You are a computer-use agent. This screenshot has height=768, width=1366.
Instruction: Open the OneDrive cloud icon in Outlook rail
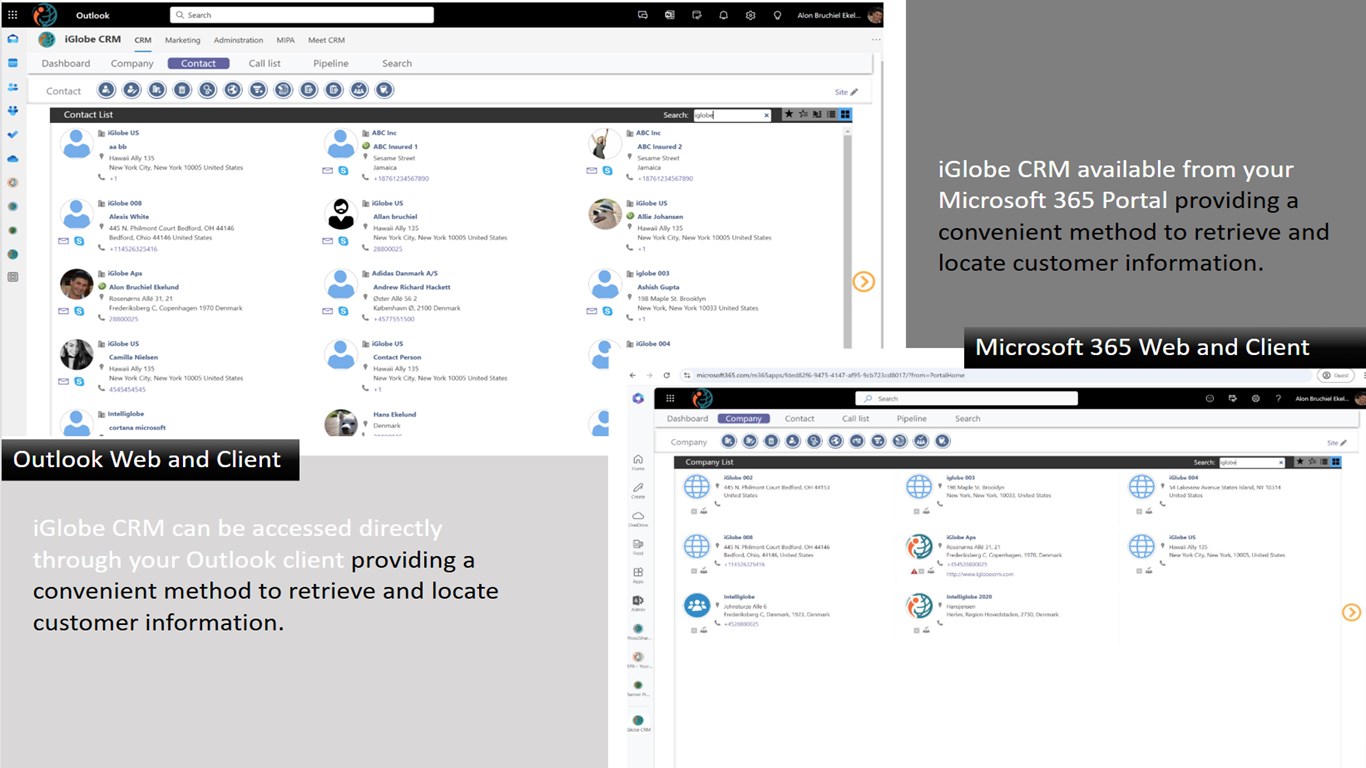(x=12, y=158)
